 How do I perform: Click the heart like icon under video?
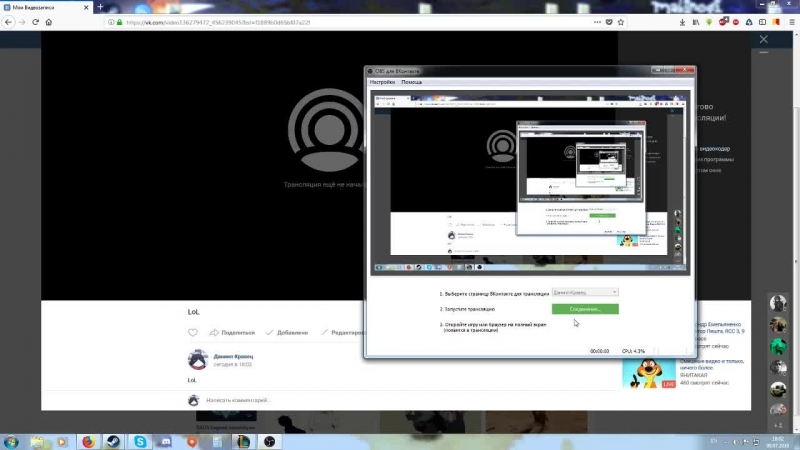tap(193, 332)
